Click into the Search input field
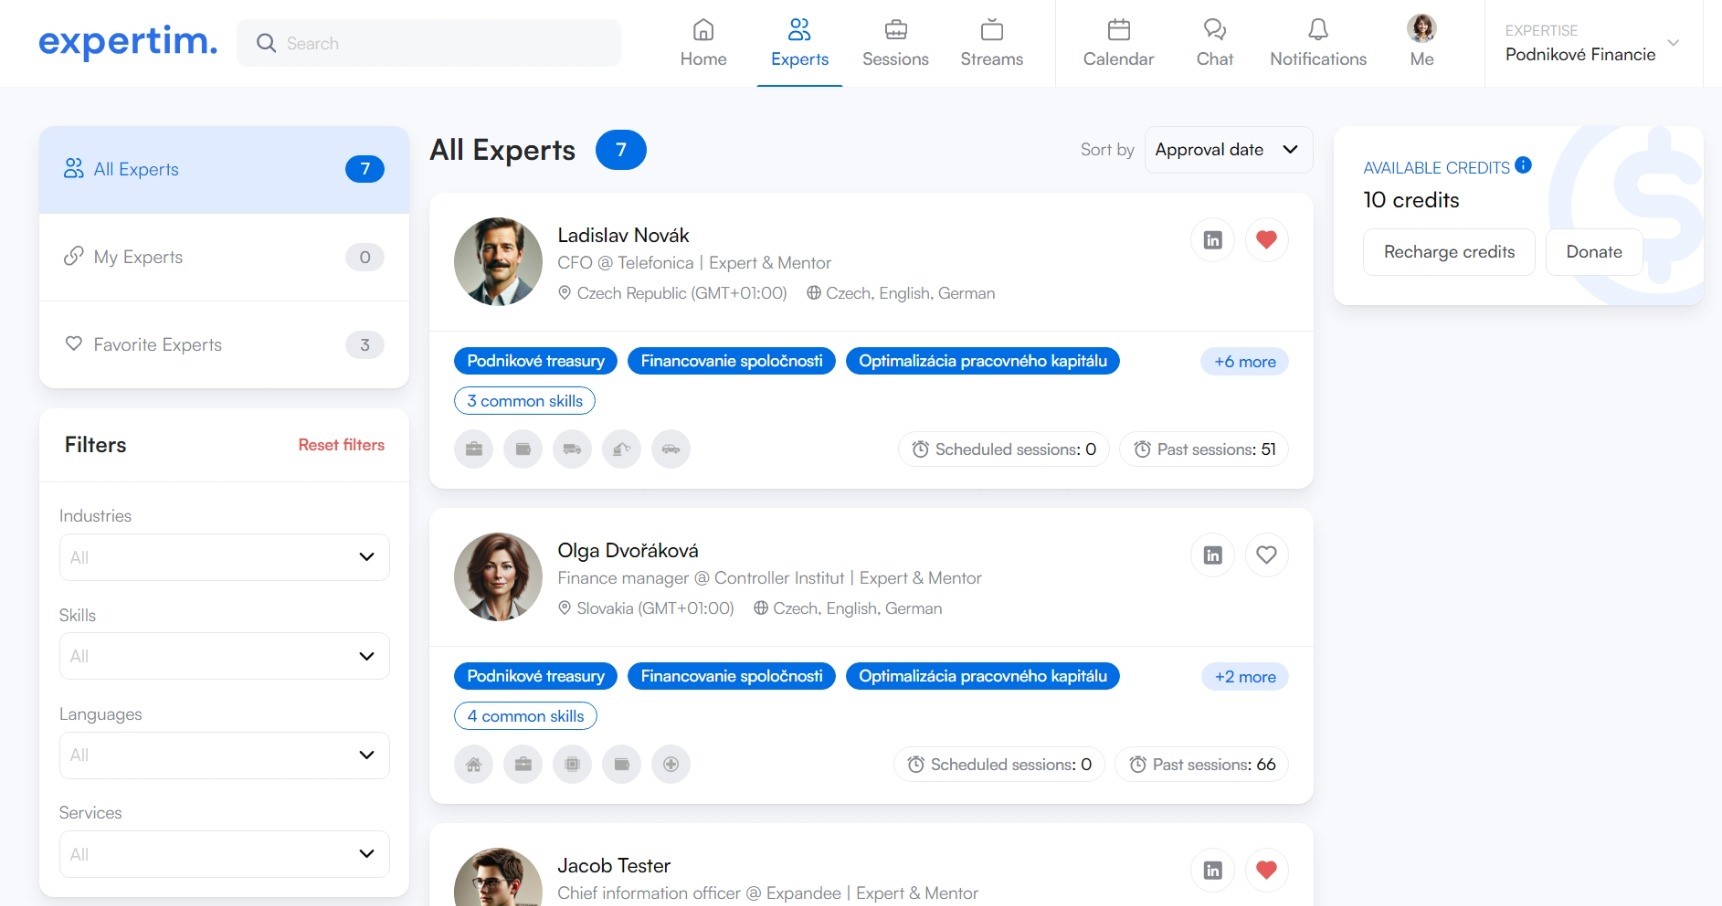This screenshot has height=906, width=1722. click(x=440, y=43)
